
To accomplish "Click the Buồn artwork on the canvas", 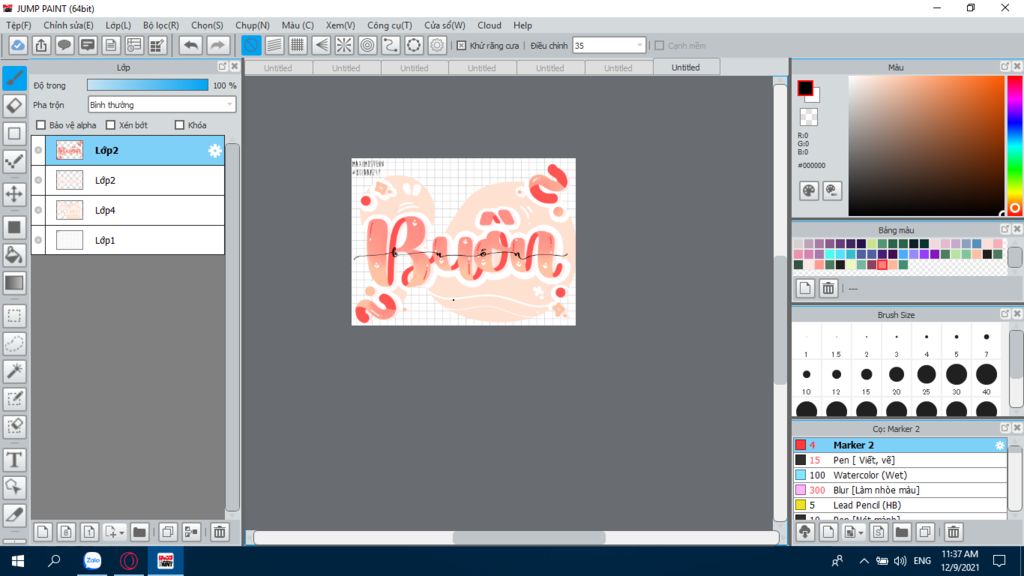I will click(x=464, y=242).
